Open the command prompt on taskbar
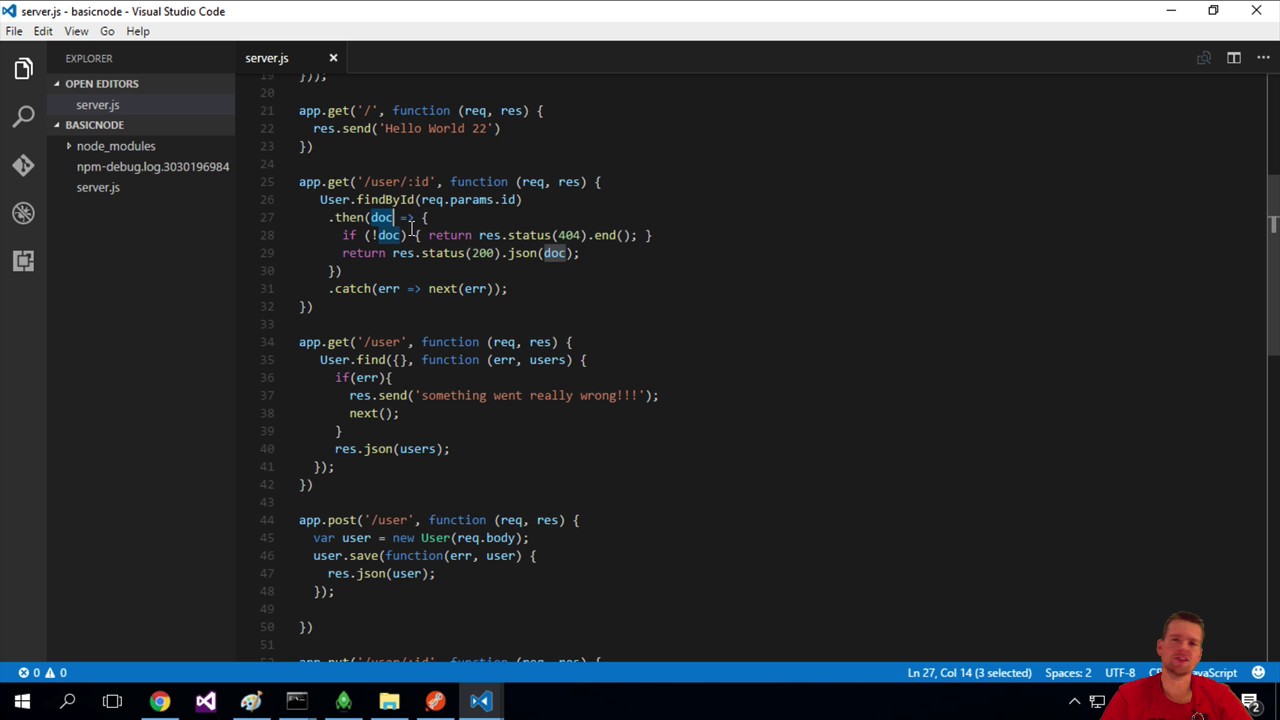1280x720 pixels. click(x=297, y=702)
